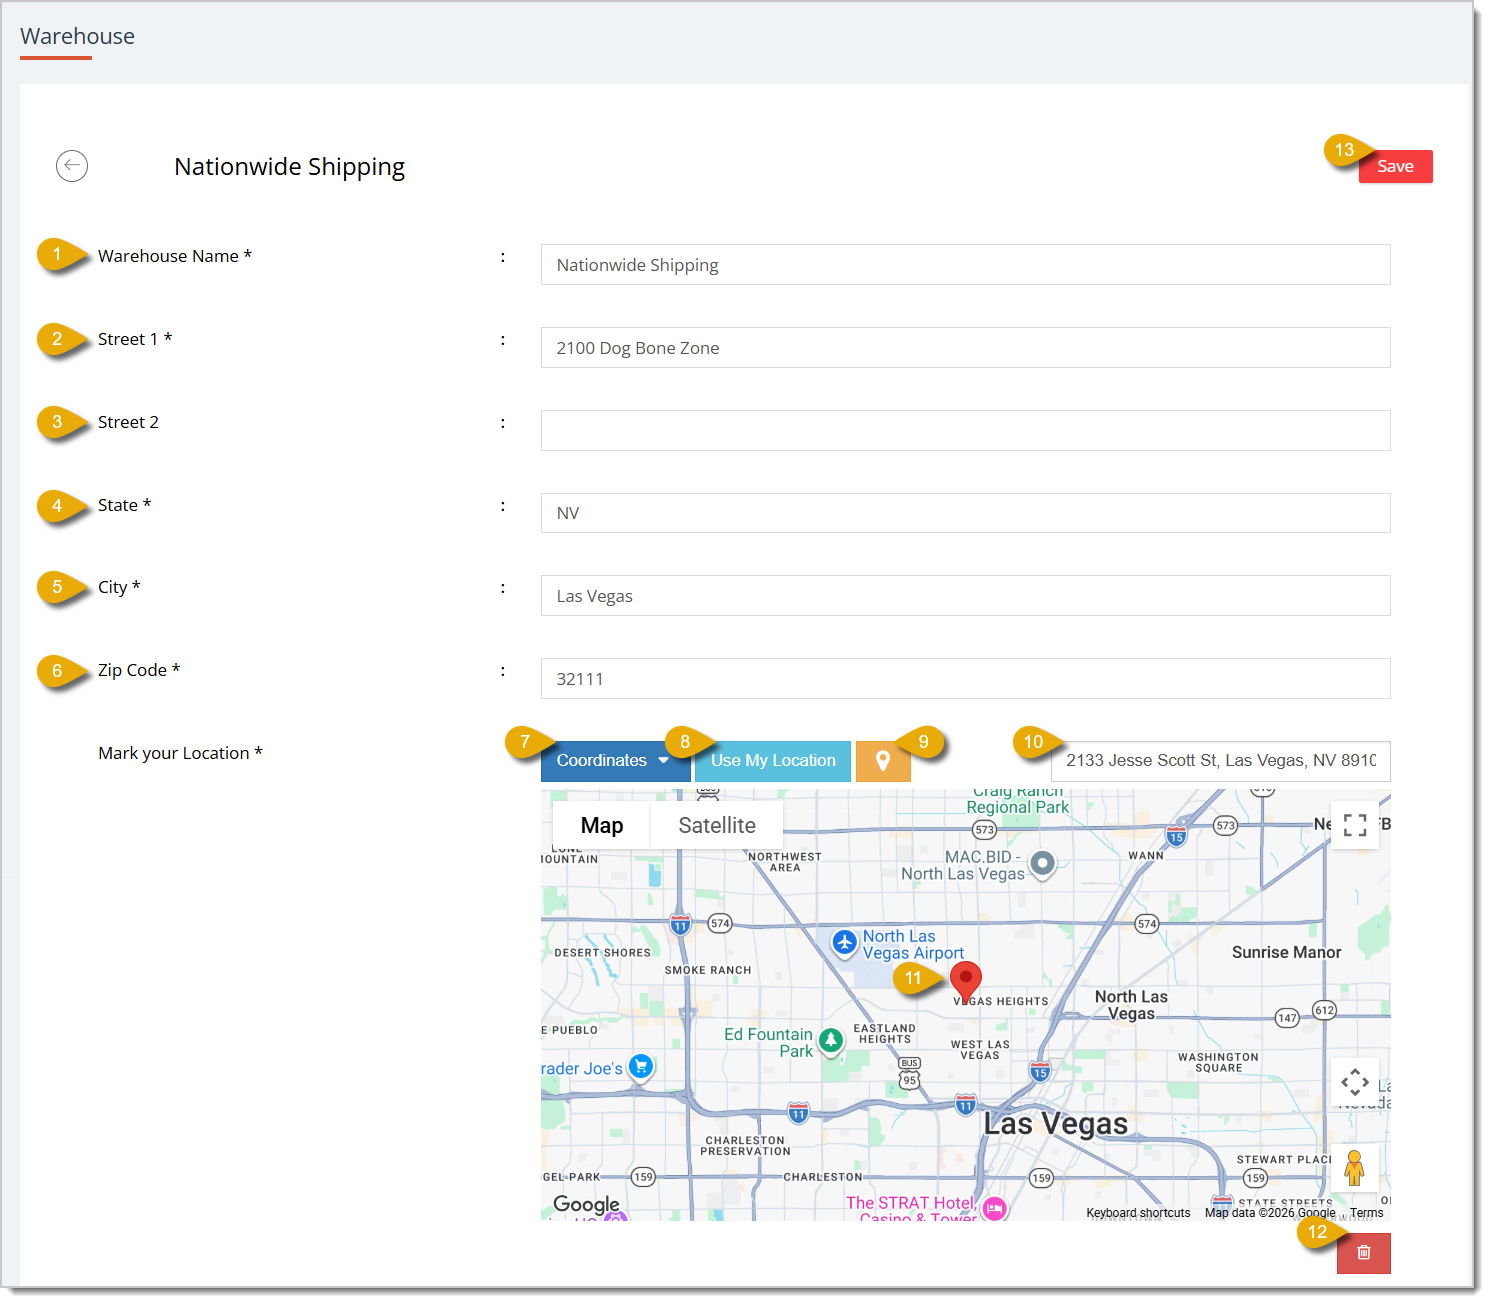Click the WASHINGTON SQUARE map label
The width and height of the screenshot is (1489, 1303).
[x=1218, y=1062]
